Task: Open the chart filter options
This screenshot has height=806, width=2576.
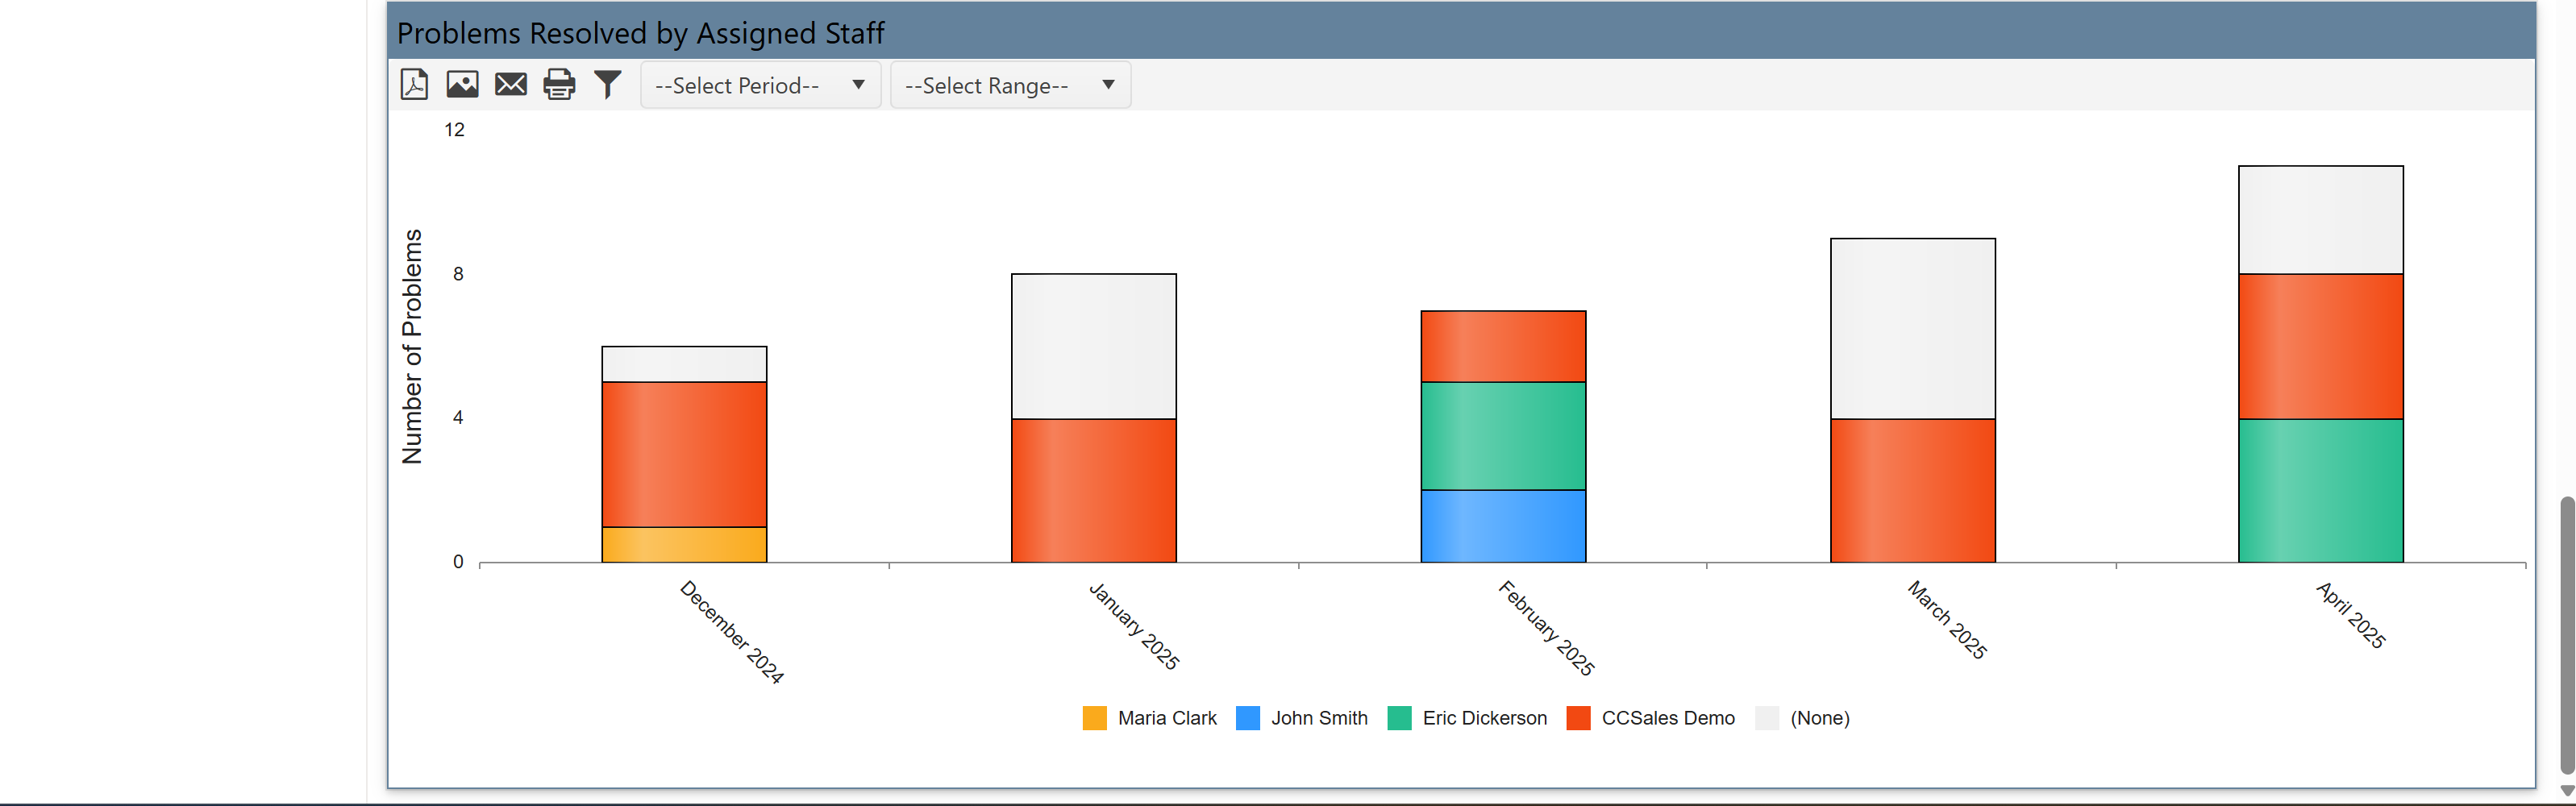Action: [x=606, y=85]
